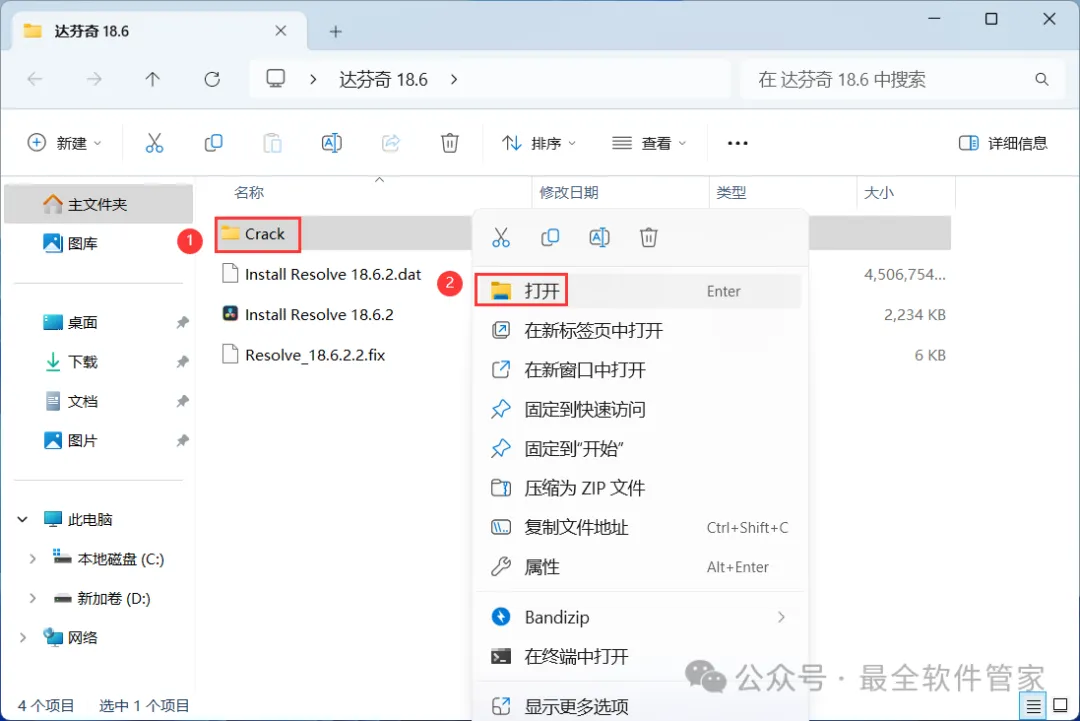Open the 排序 sort dropdown
The image size is (1080, 721).
tap(539, 143)
